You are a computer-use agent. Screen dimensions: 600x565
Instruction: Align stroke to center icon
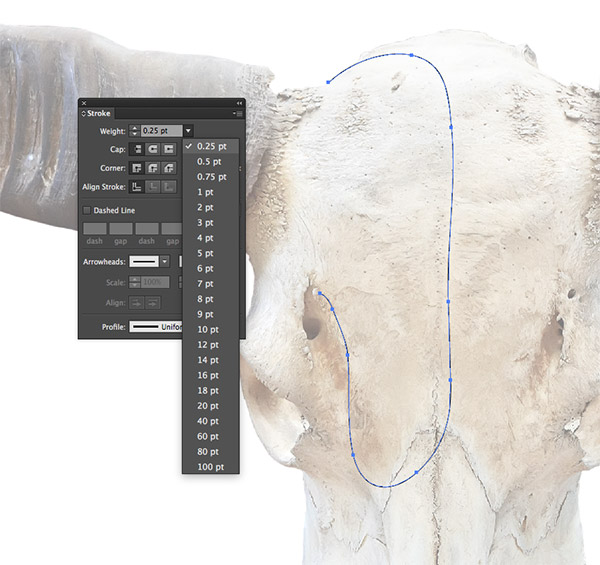point(137,187)
